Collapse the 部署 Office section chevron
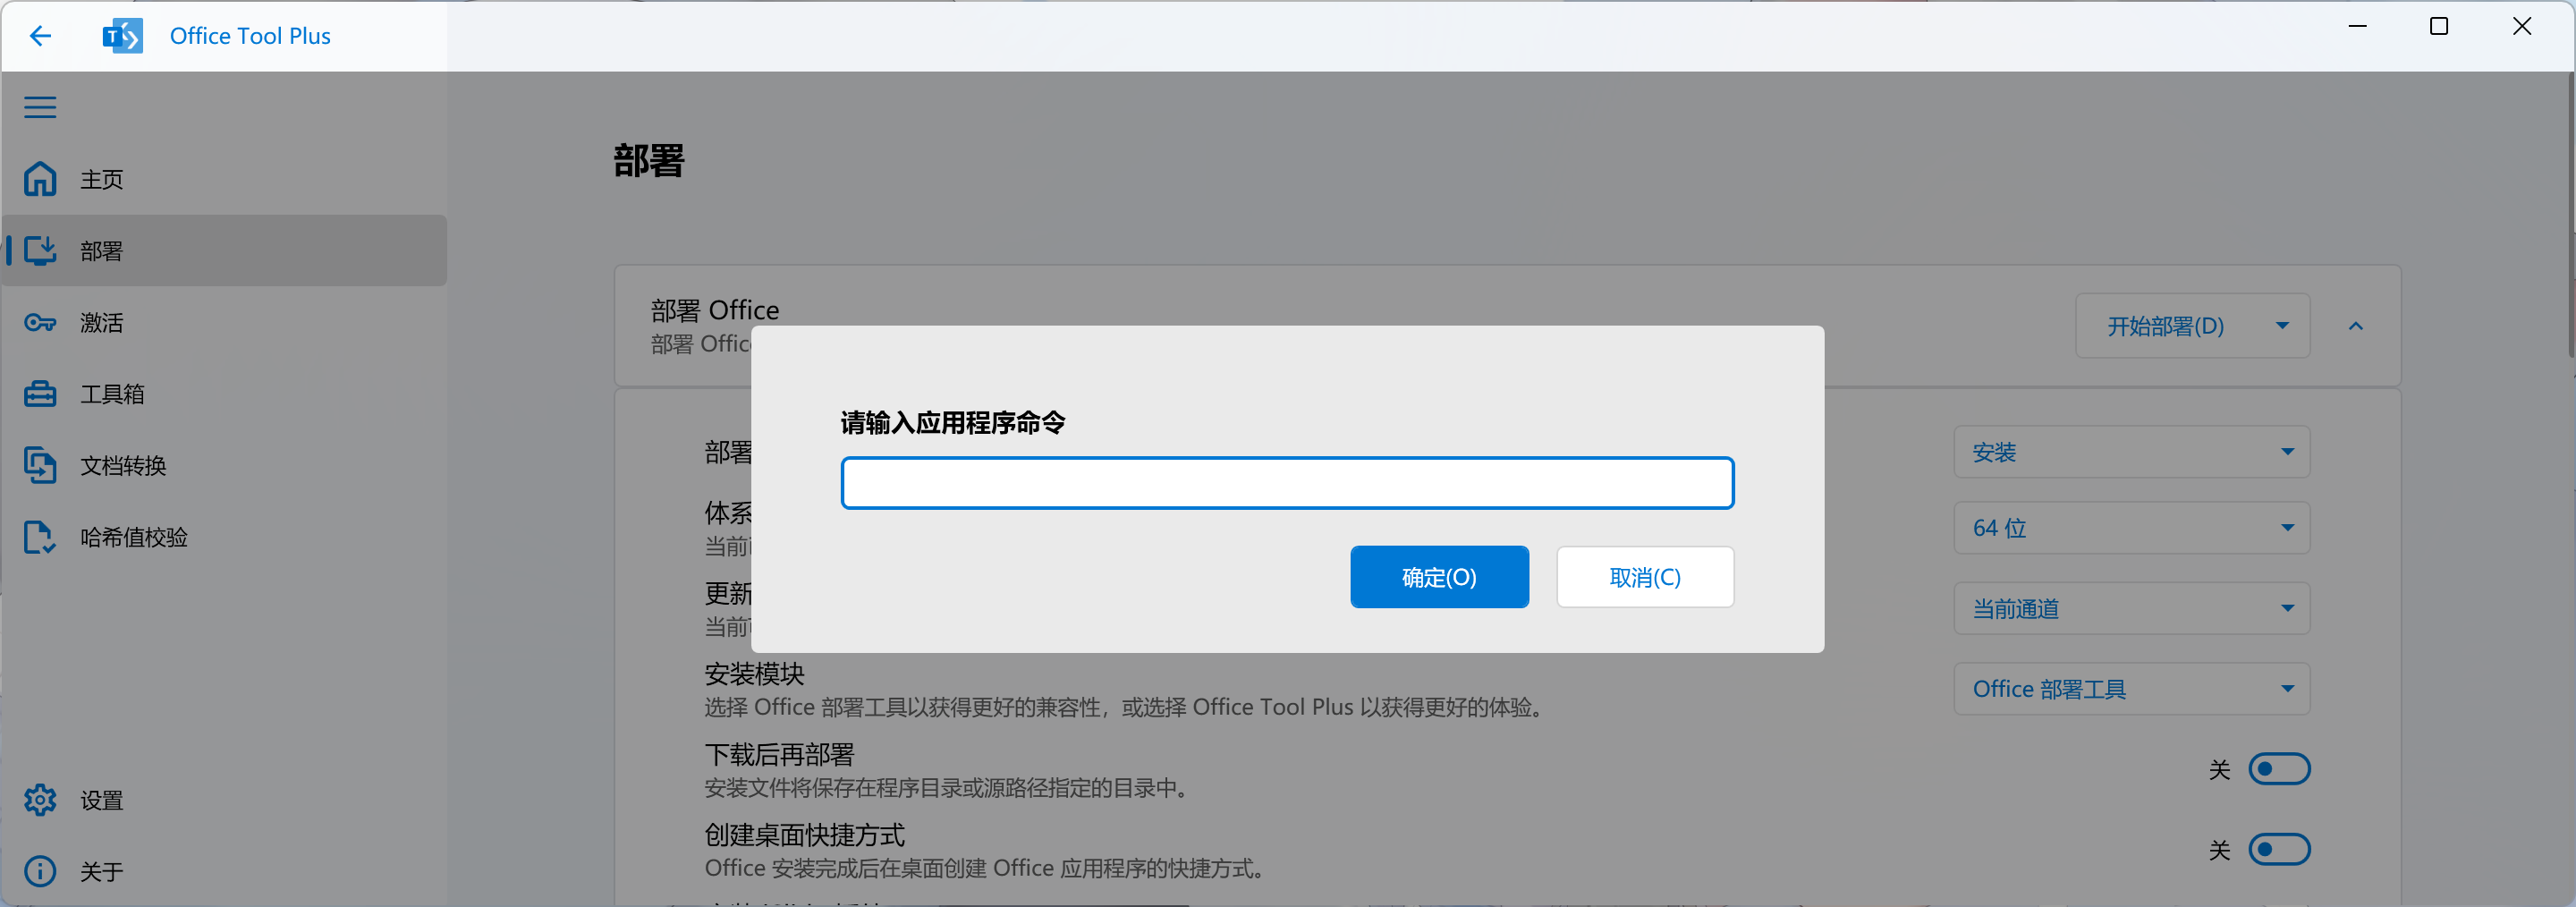The height and width of the screenshot is (907, 2576). [x=2355, y=326]
